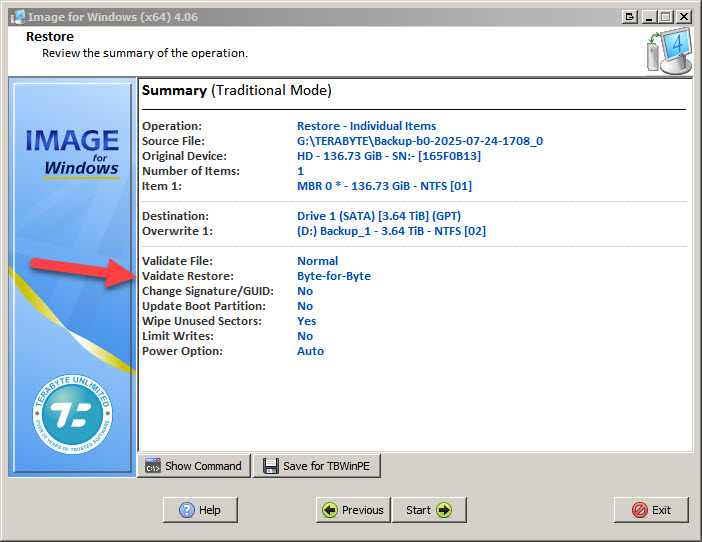
Task: Click the 'Restore' page heading
Action: pyautogui.click(x=50, y=37)
